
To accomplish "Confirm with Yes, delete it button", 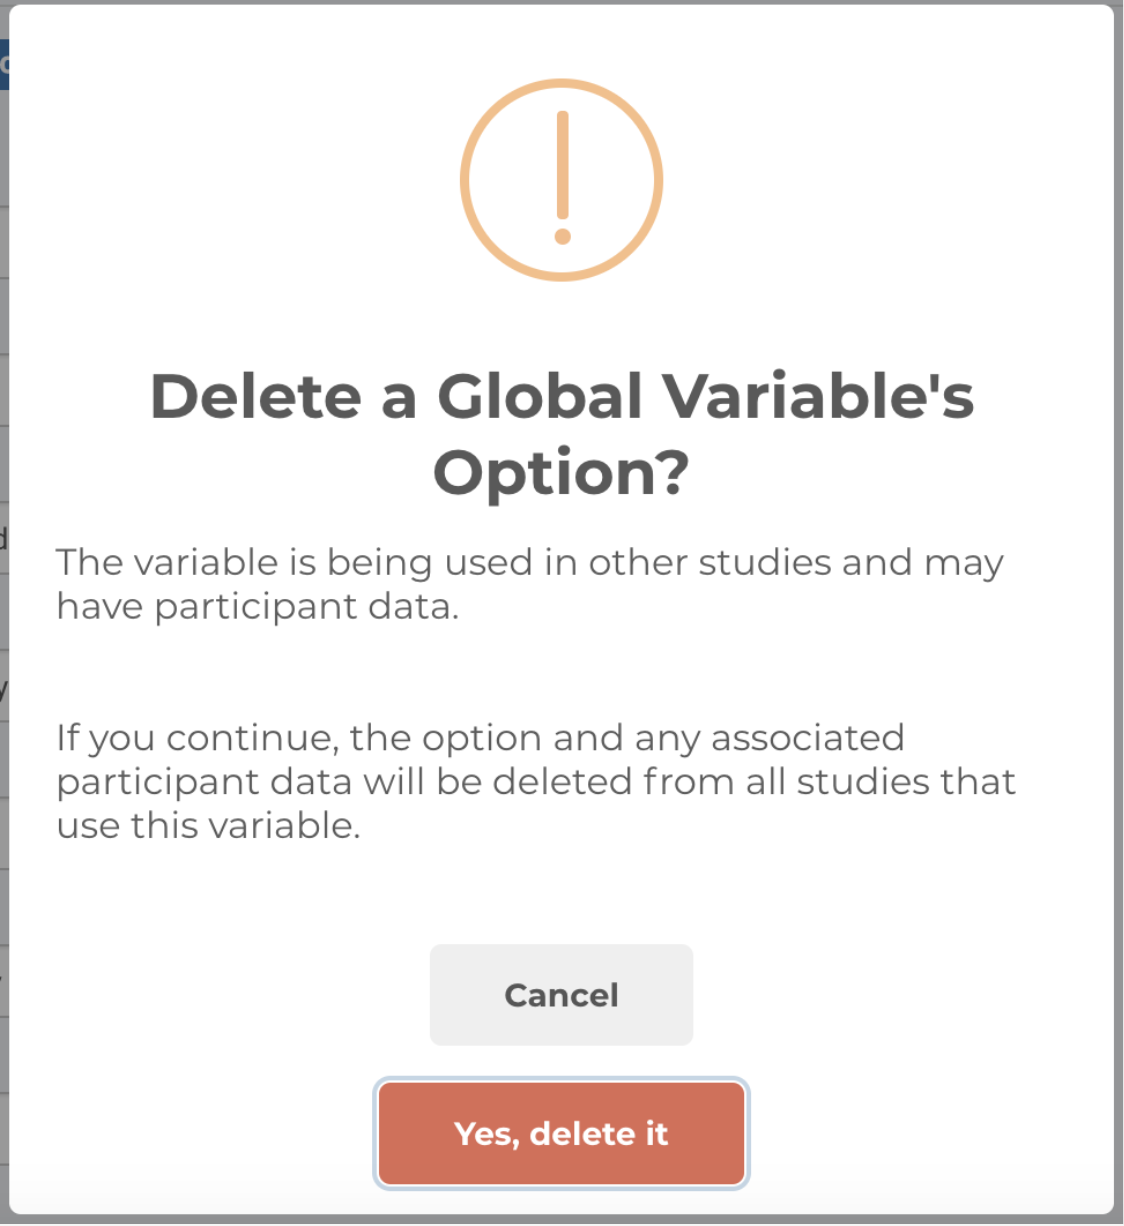I will click(x=561, y=1133).
